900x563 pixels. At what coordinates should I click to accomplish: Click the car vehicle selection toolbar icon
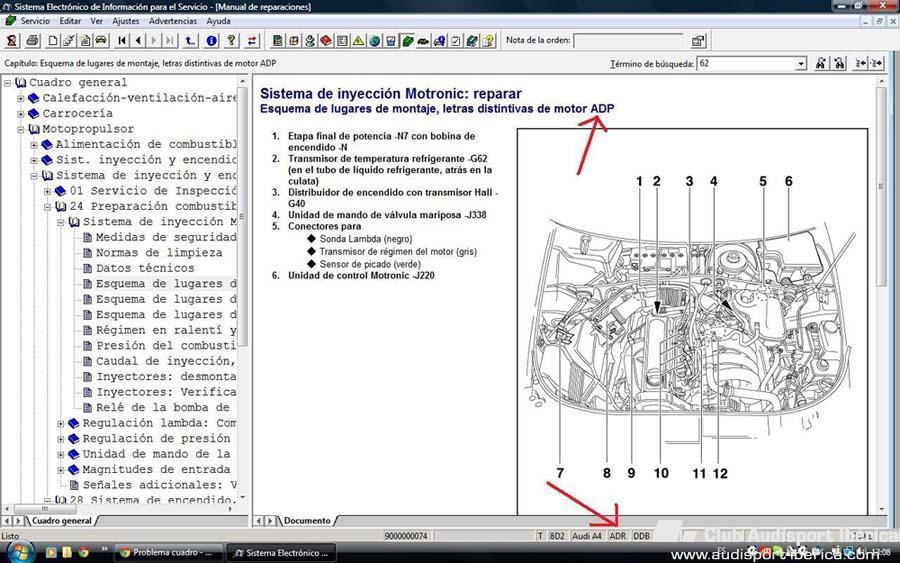tap(101, 41)
